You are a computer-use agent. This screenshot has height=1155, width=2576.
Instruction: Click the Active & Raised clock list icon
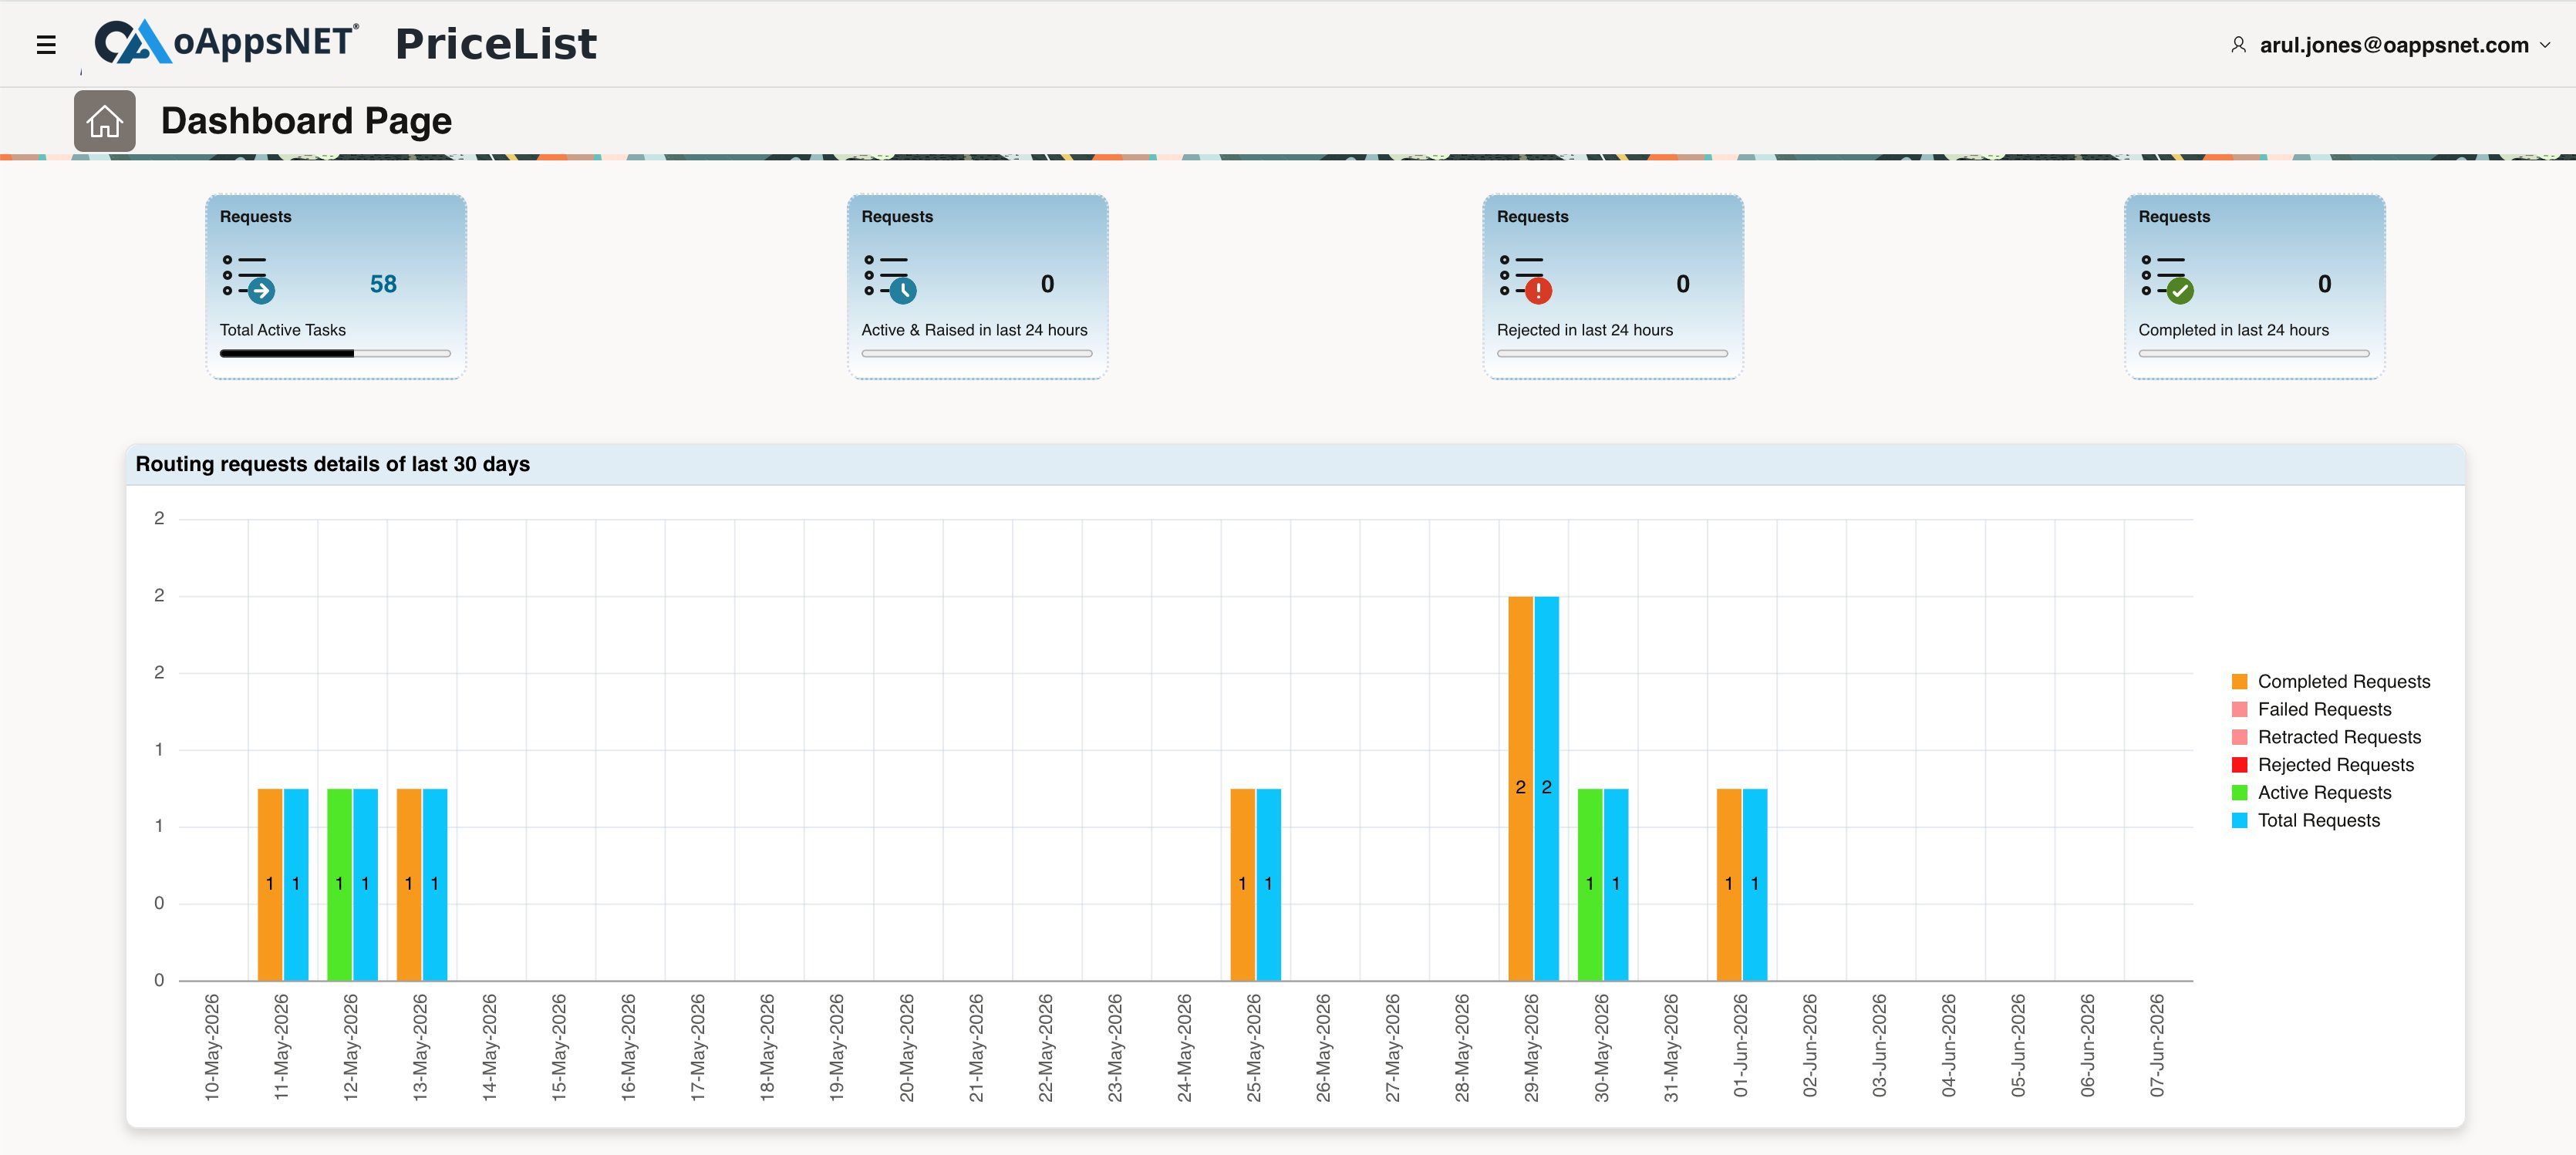(889, 278)
